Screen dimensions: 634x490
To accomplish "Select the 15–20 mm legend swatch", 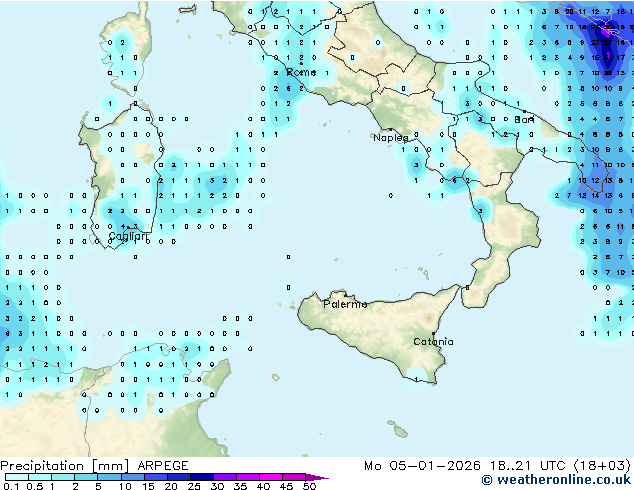I will [155, 477].
